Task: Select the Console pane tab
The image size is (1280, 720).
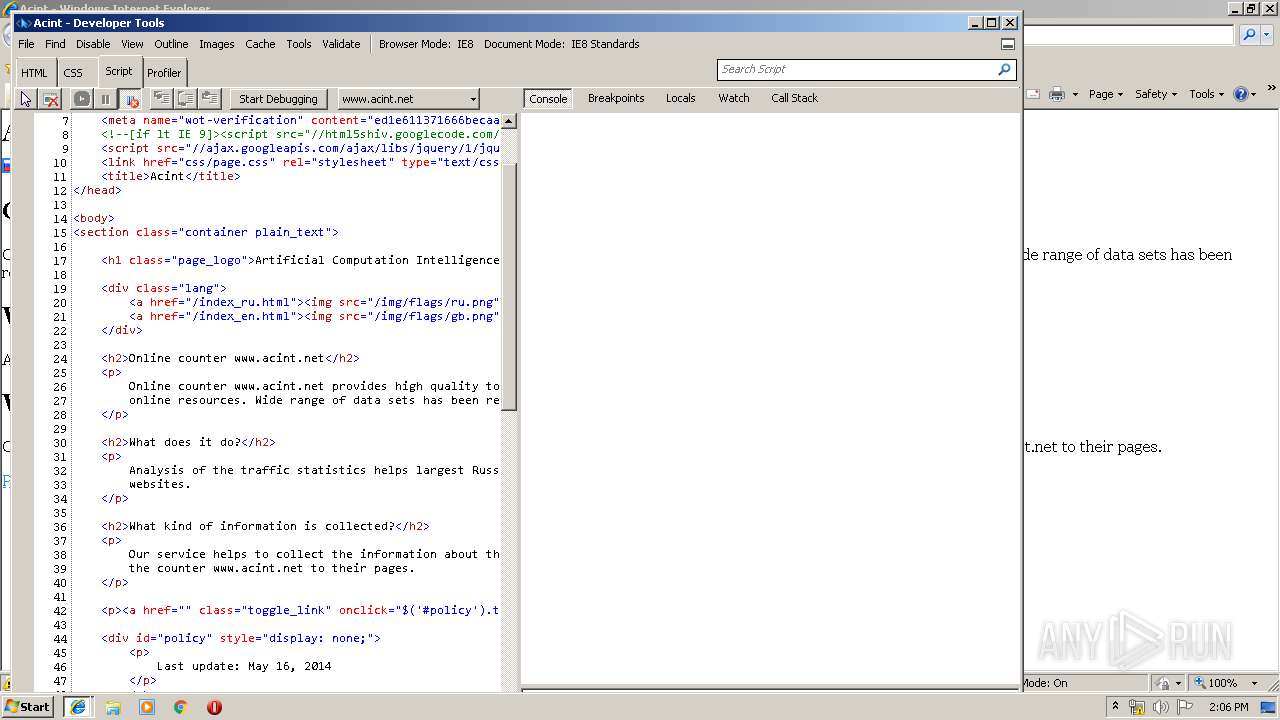Action: pyautogui.click(x=548, y=99)
